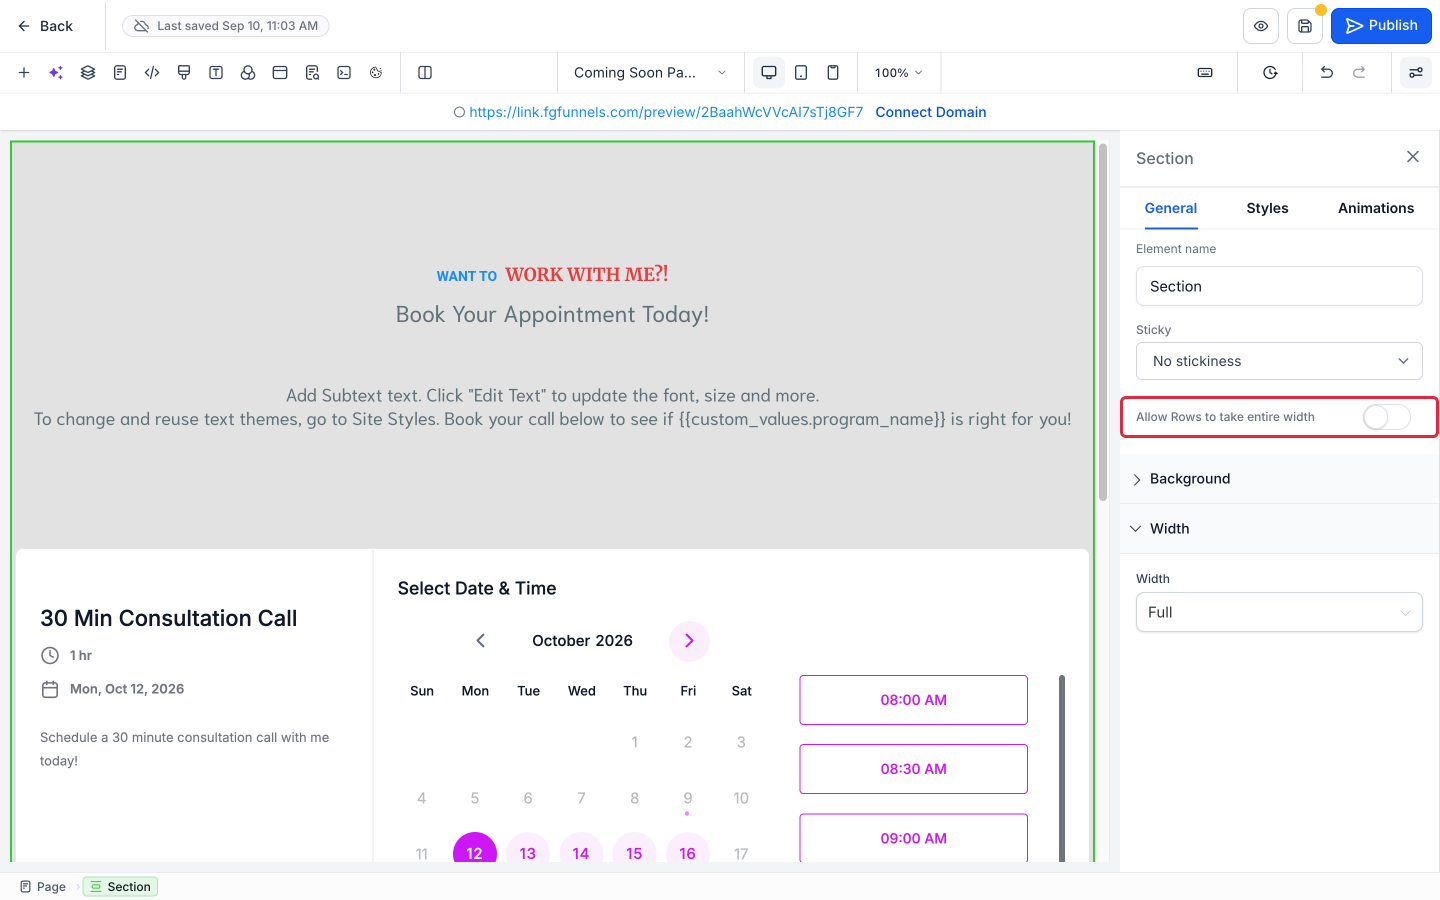Screen dimensions: 1440x900
Task: Switch to mobile view
Action: click(833, 72)
